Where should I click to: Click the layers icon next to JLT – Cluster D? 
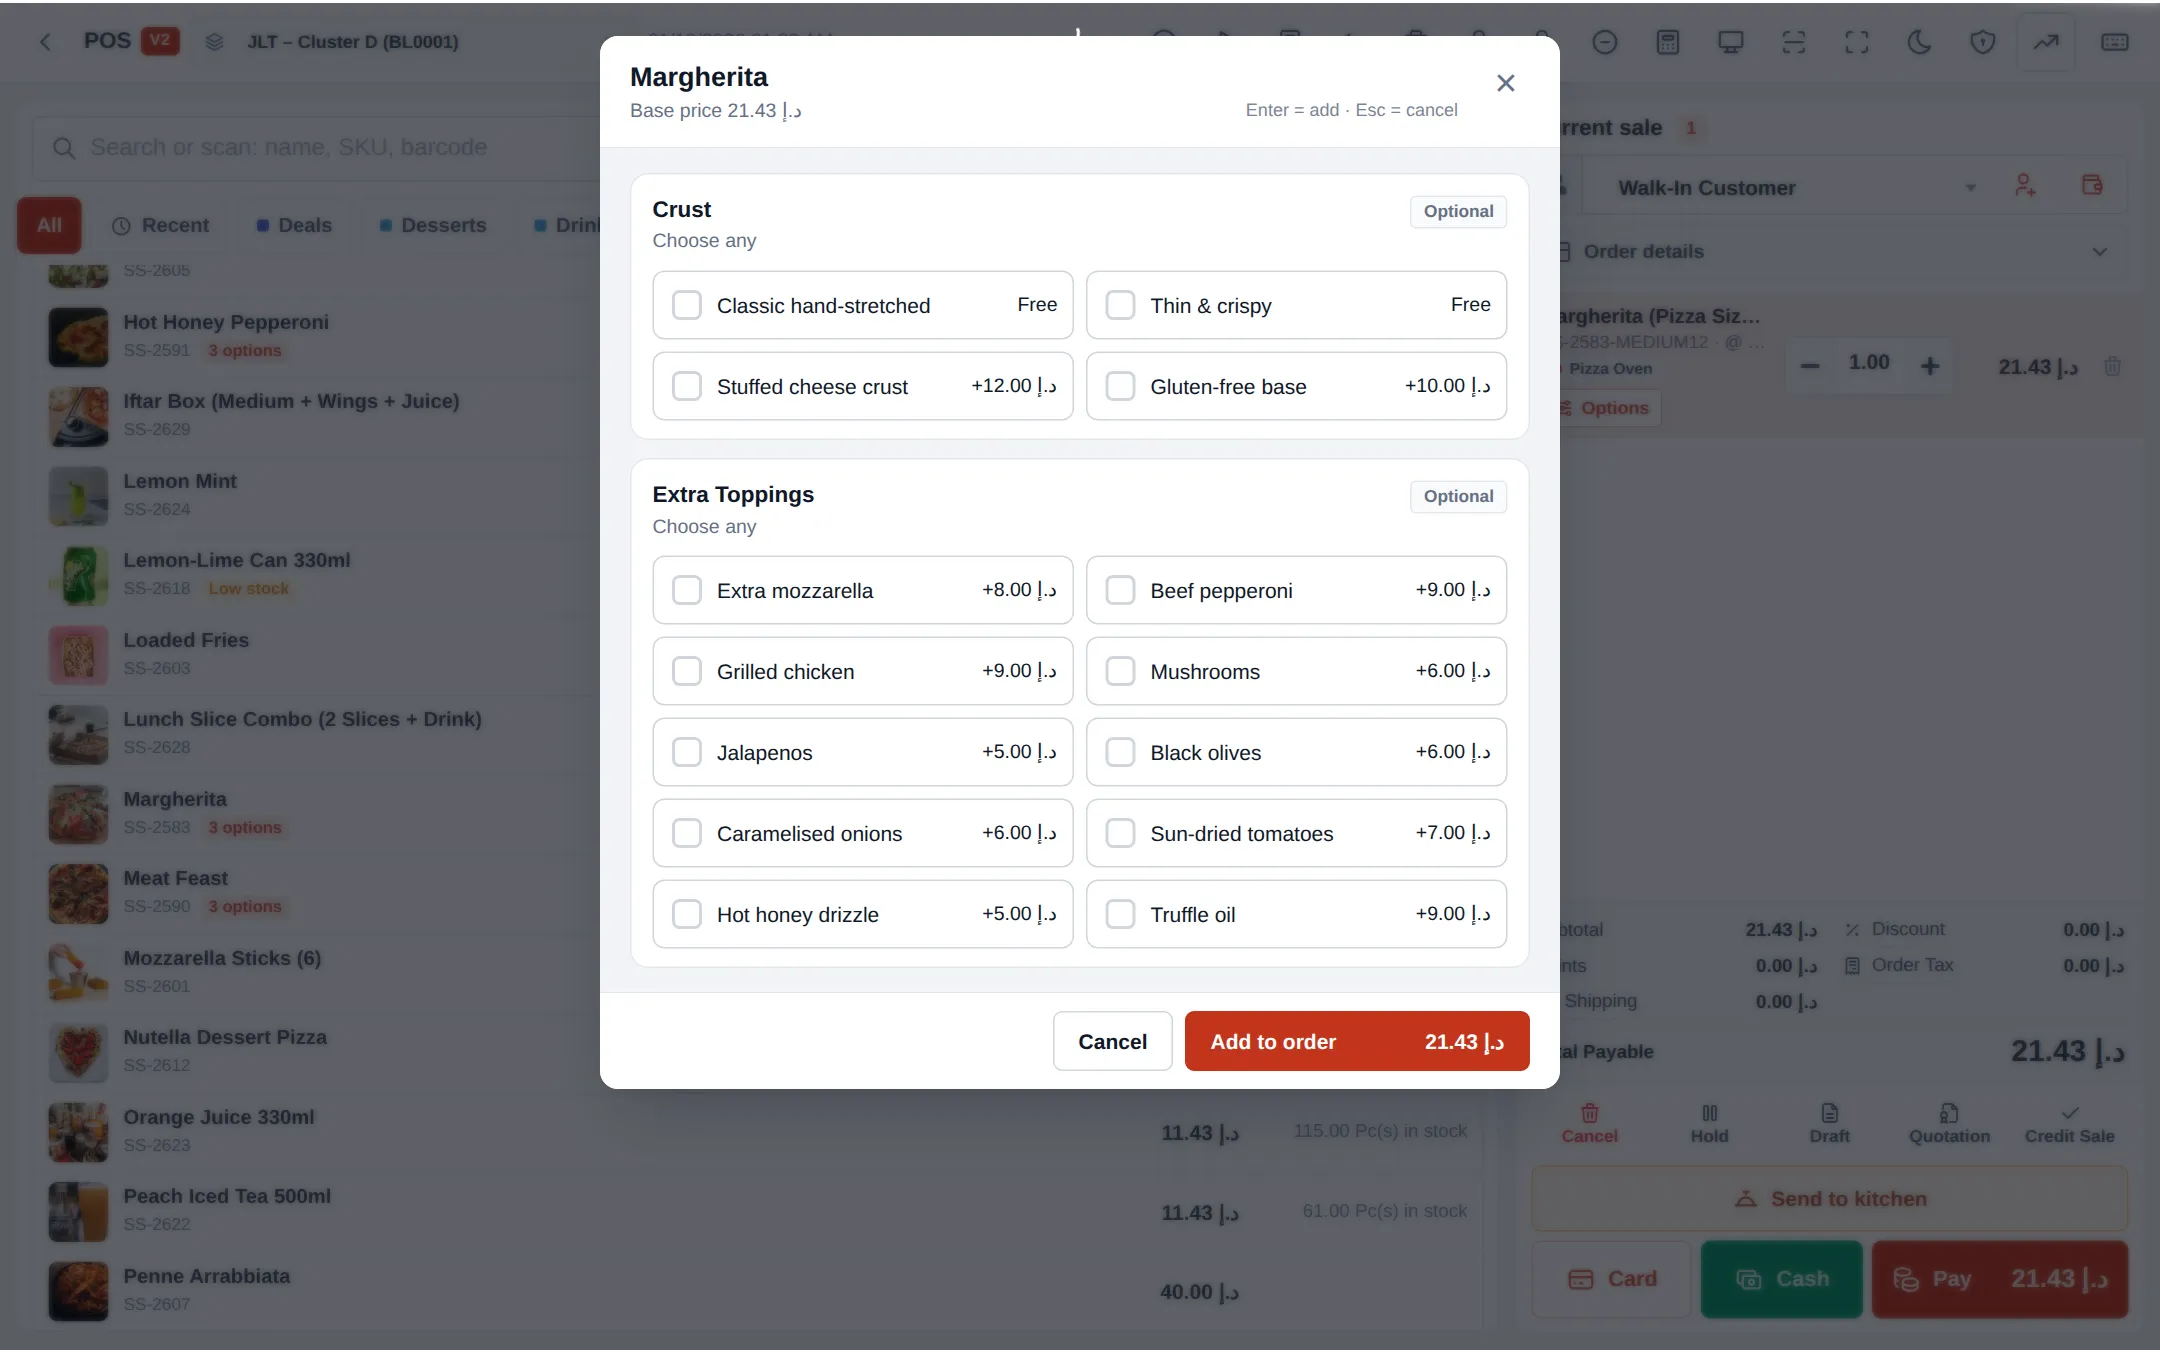pos(214,42)
